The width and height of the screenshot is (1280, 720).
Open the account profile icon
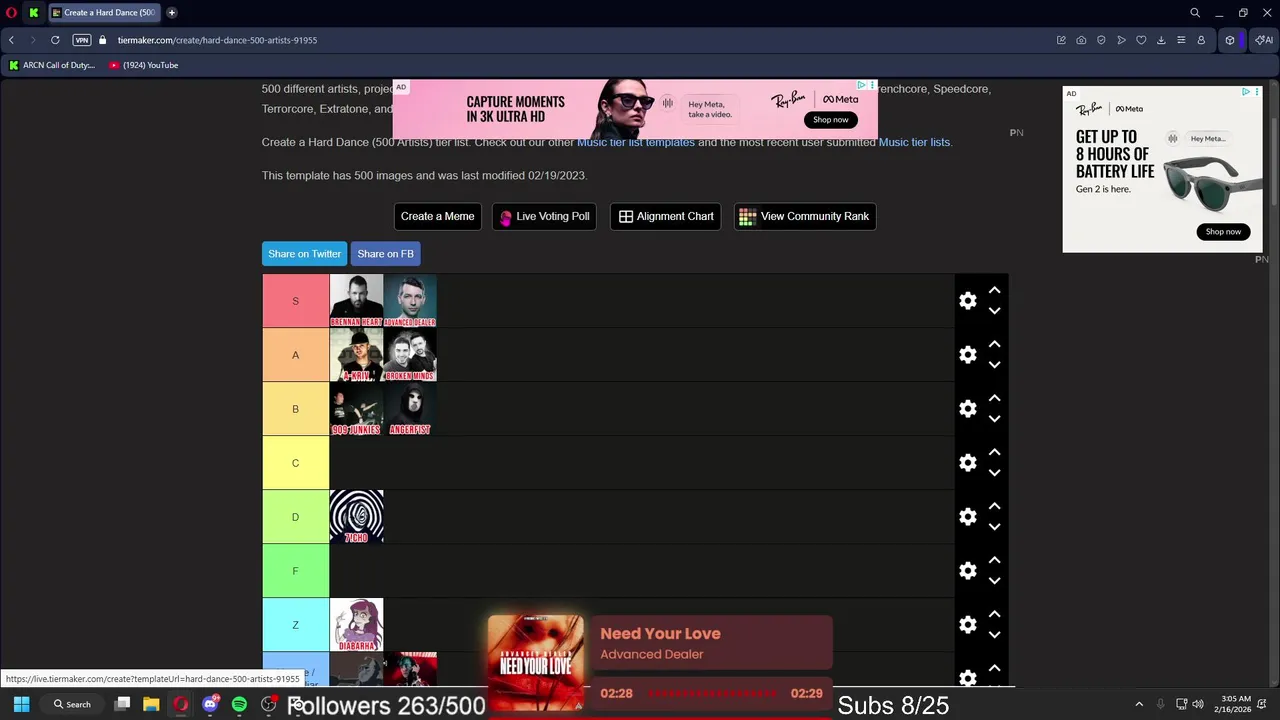pyautogui.click(x=1201, y=40)
